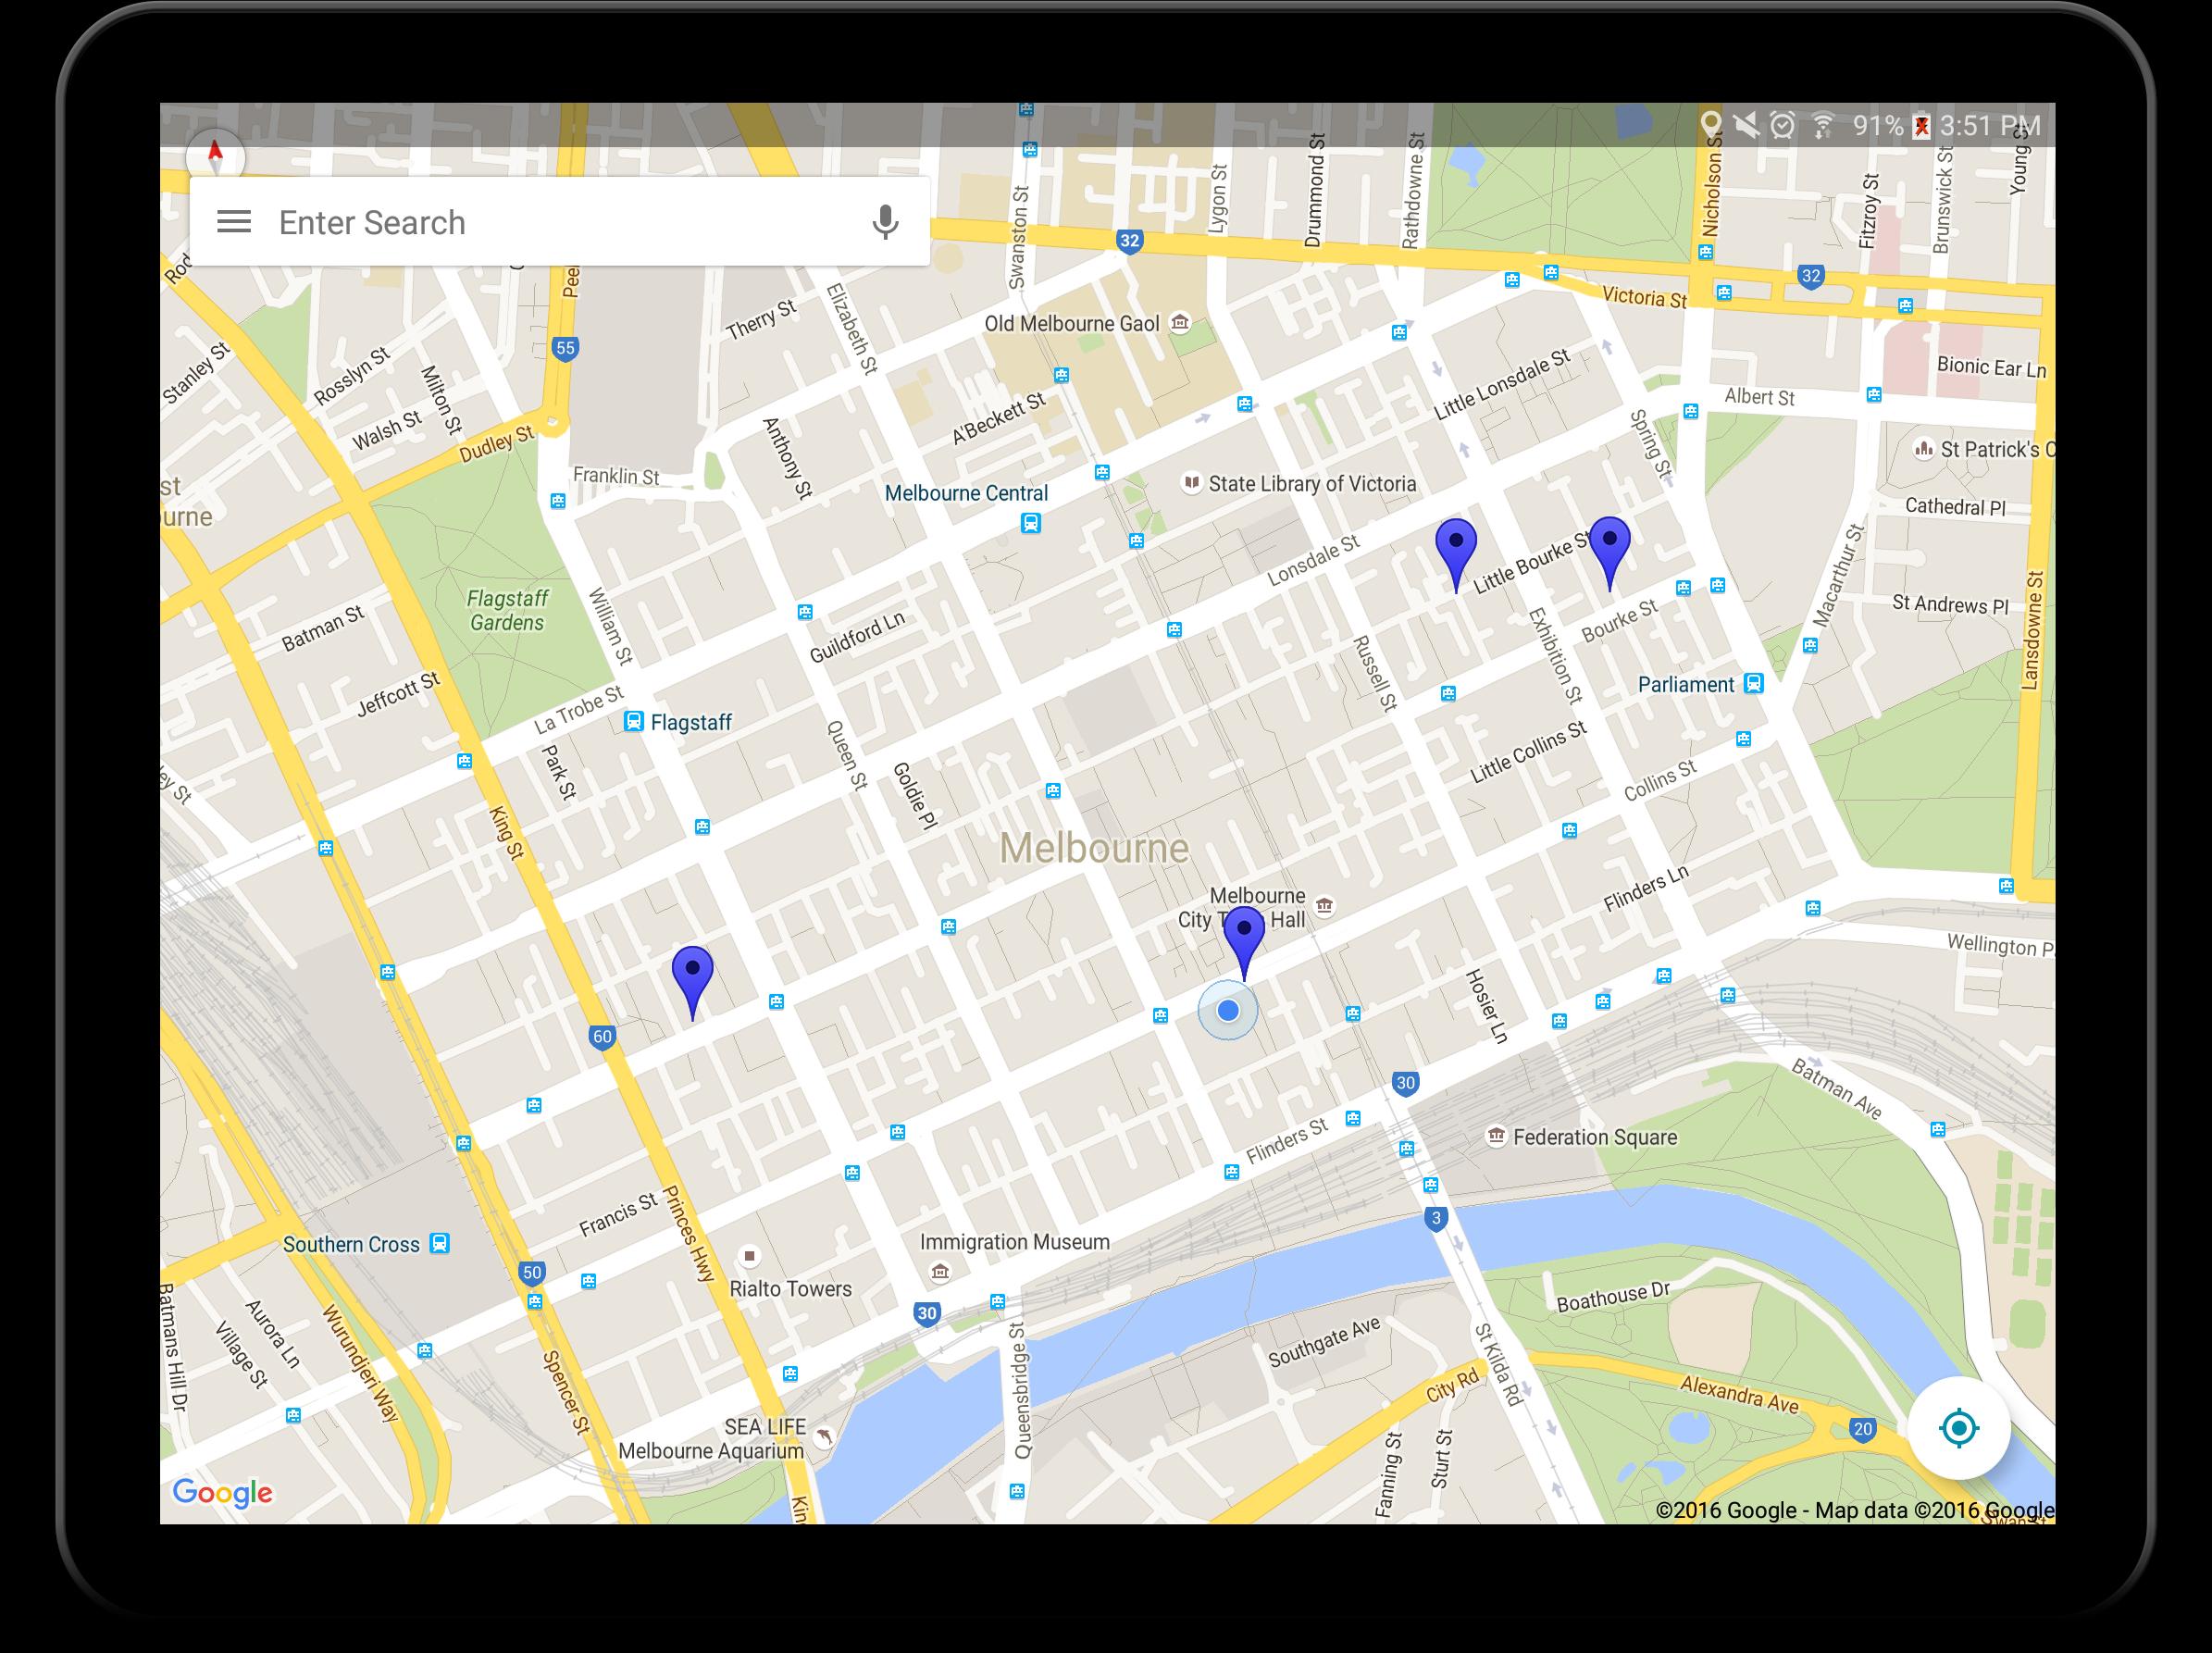This screenshot has width=2212, height=1653.
Task: Tap the La Trobe St label
Action: click(x=578, y=709)
